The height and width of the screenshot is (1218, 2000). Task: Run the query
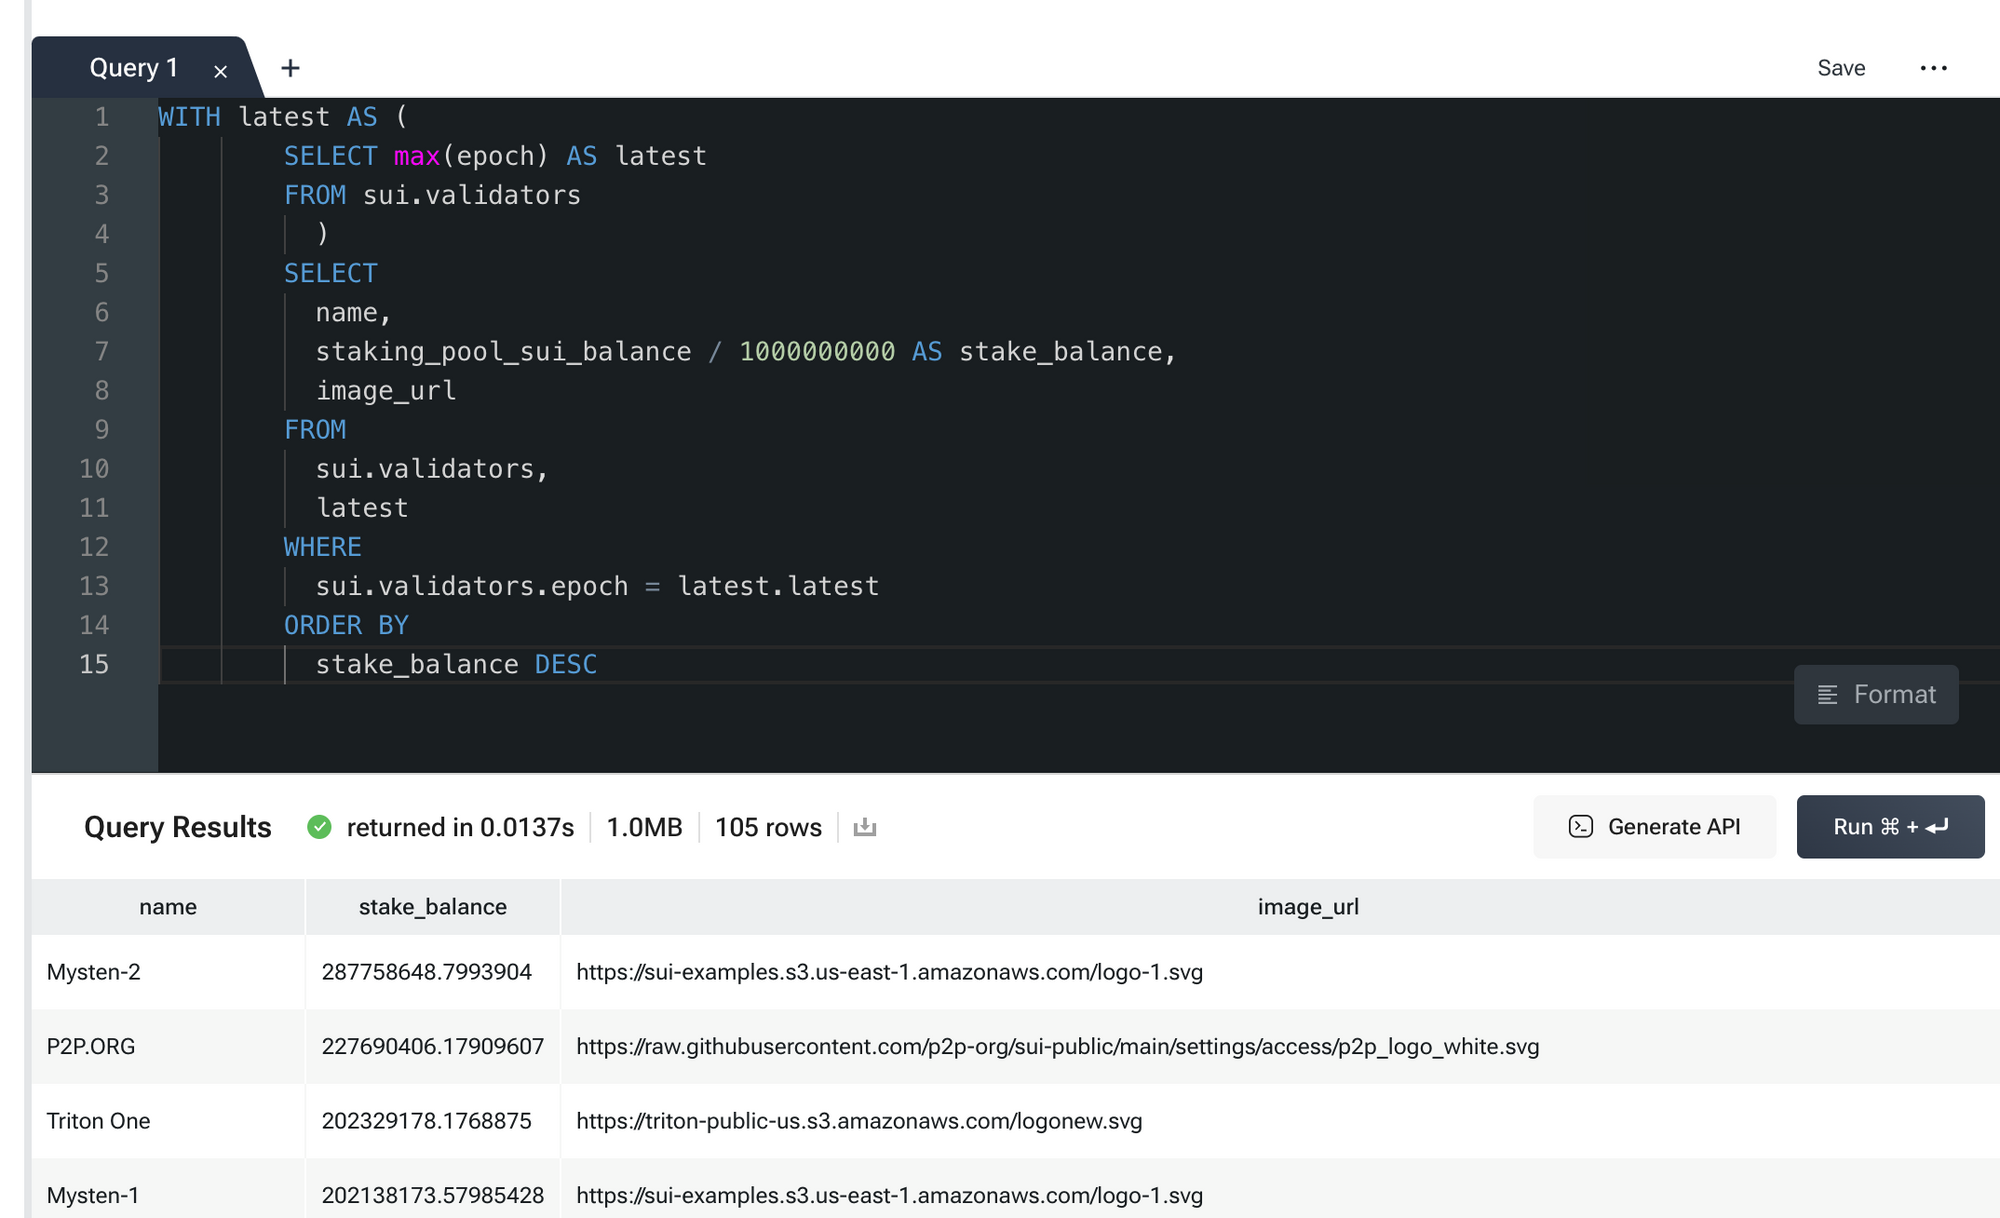pos(1890,827)
